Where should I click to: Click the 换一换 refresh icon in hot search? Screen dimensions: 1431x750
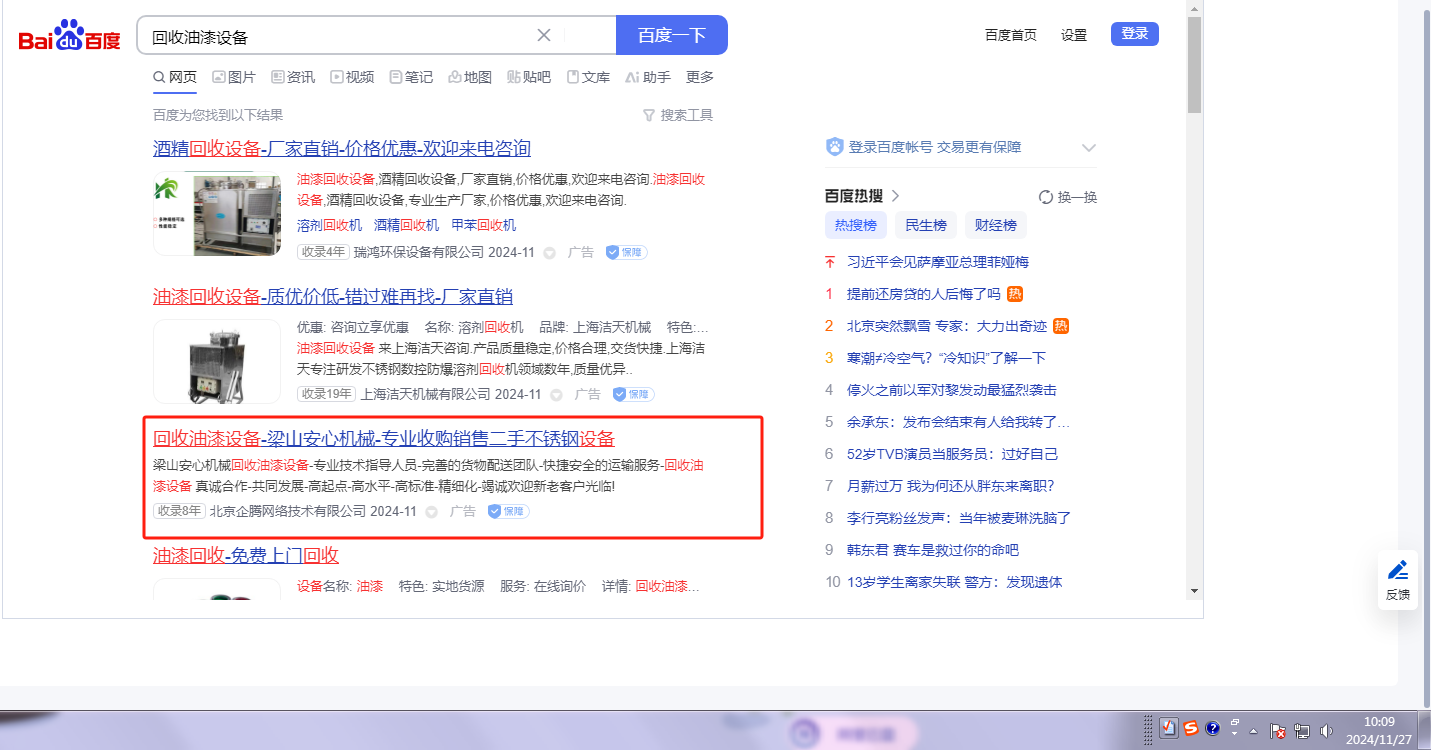(x=1046, y=197)
